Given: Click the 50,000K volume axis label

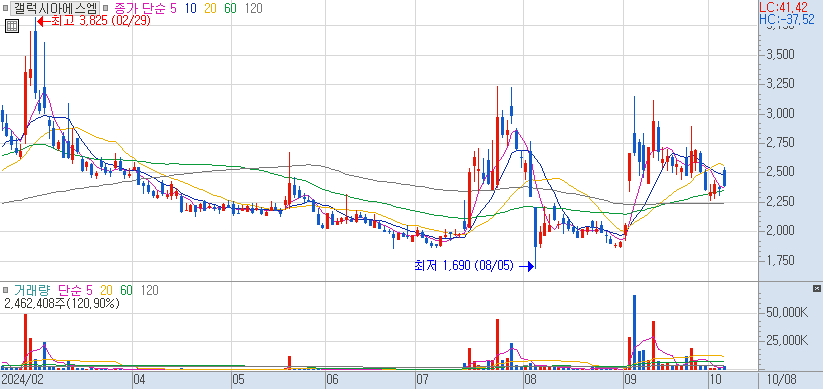Looking at the screenshot, I should pos(788,313).
